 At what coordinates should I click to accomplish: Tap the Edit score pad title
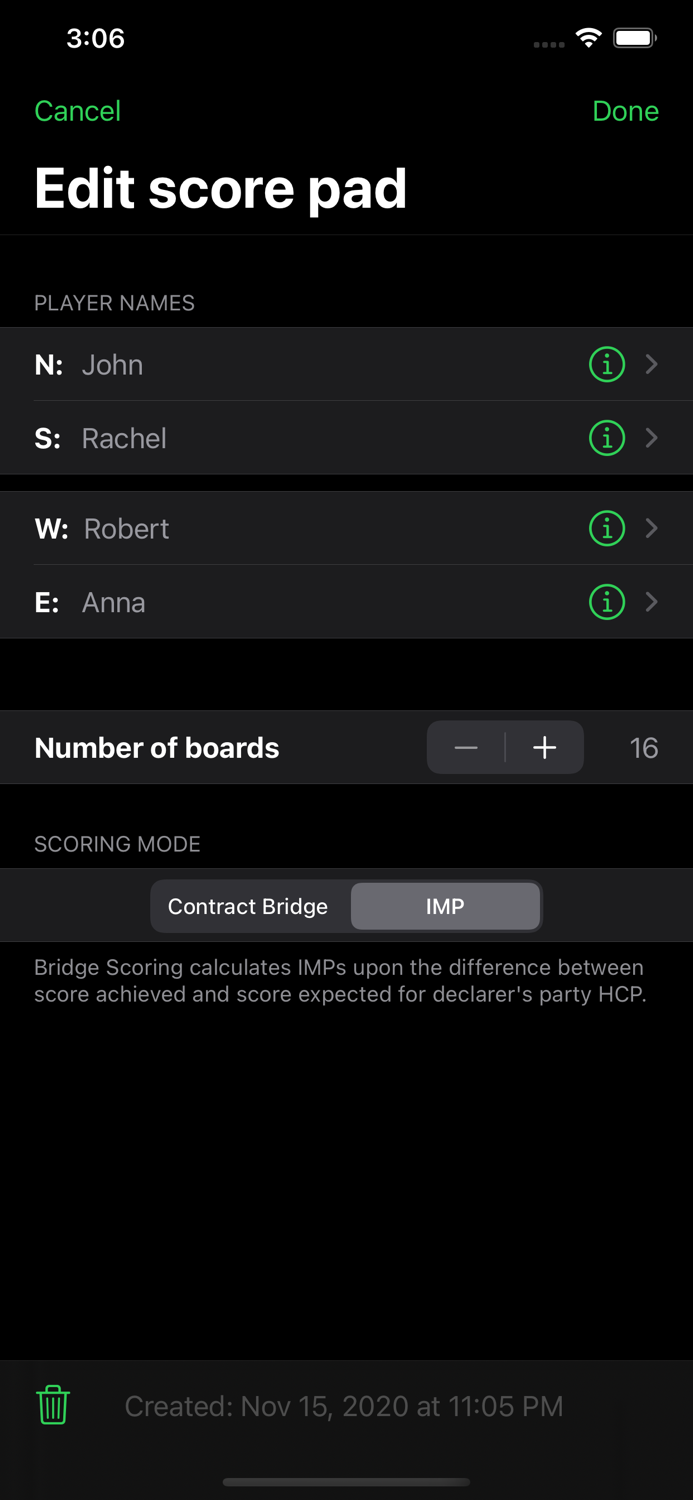click(221, 188)
